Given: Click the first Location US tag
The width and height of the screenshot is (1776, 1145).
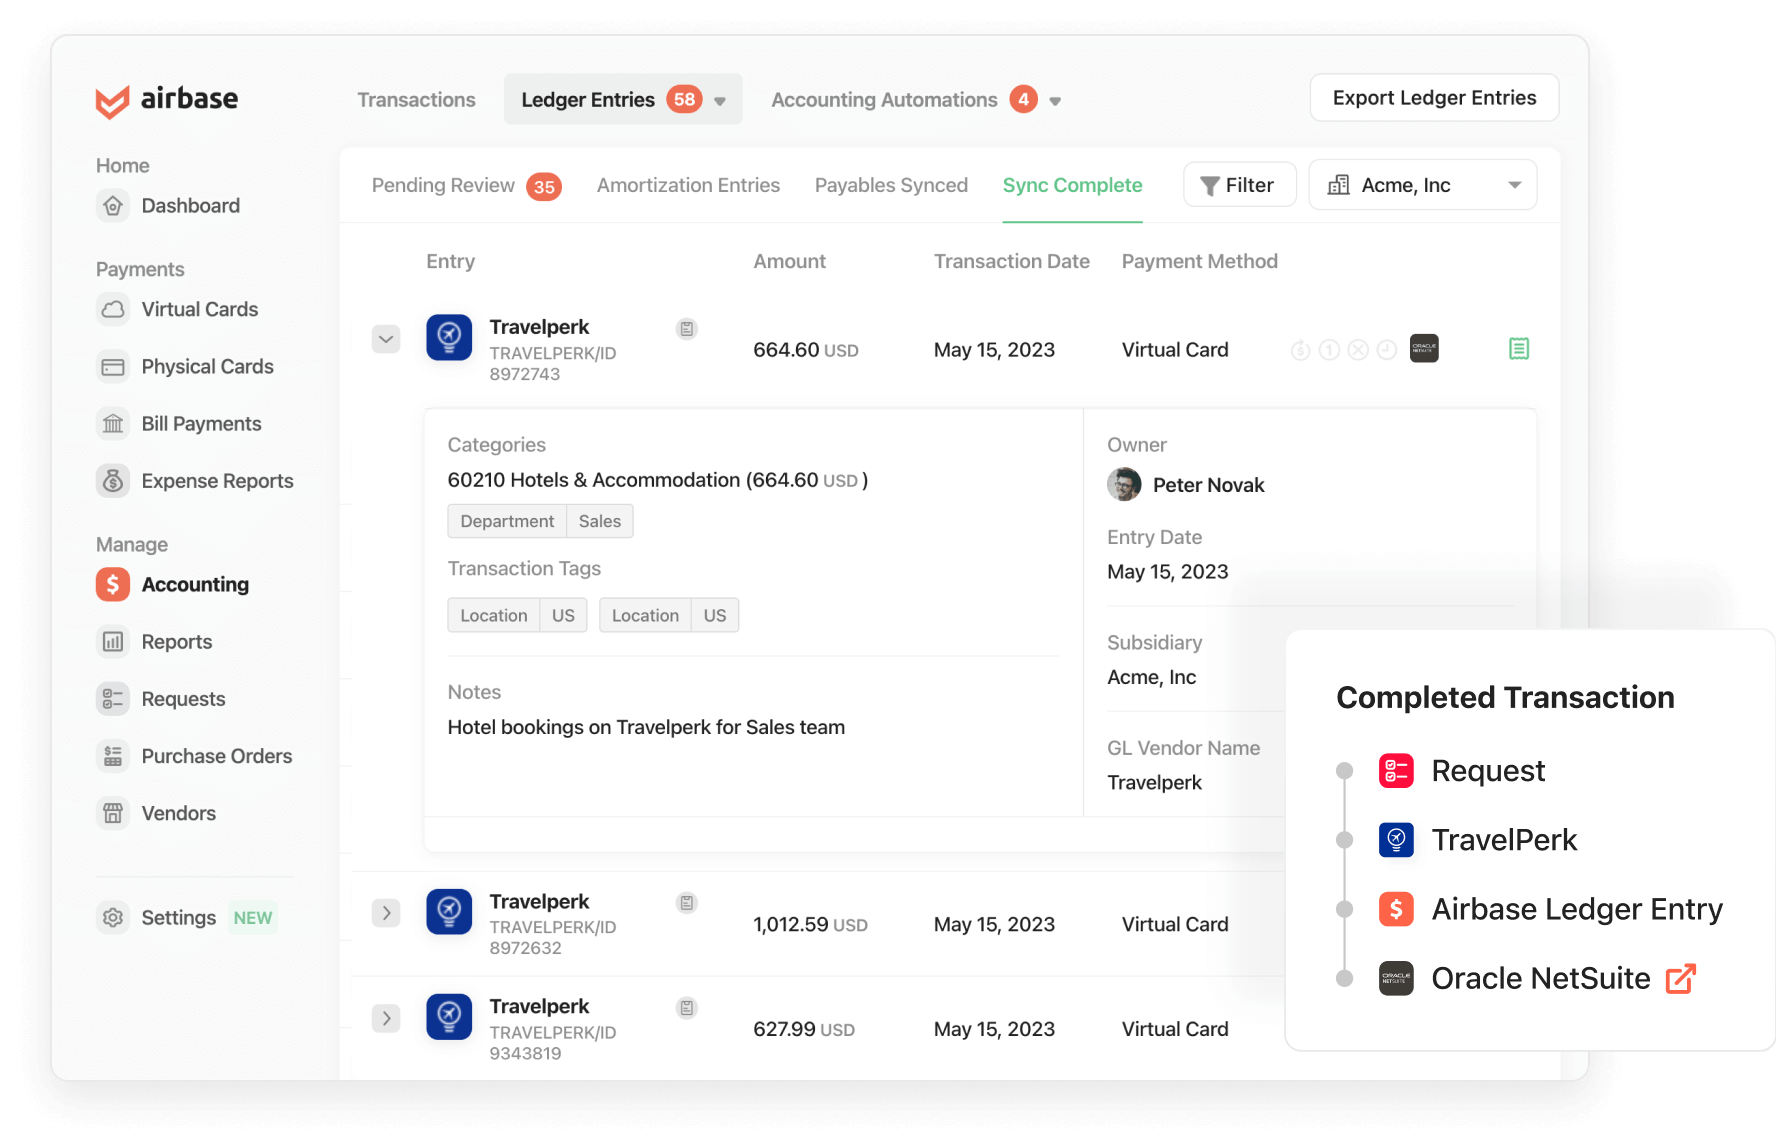Looking at the screenshot, I should tap(517, 615).
